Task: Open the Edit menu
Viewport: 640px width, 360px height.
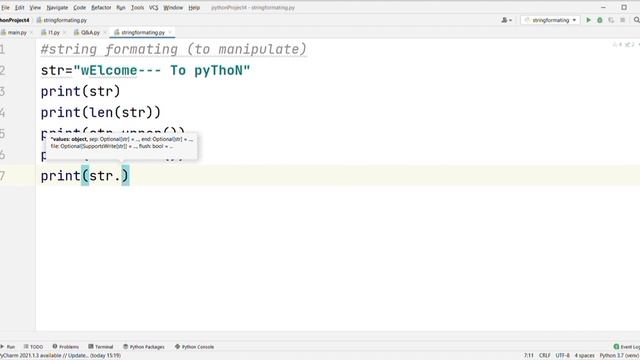Action: pos(20,7)
